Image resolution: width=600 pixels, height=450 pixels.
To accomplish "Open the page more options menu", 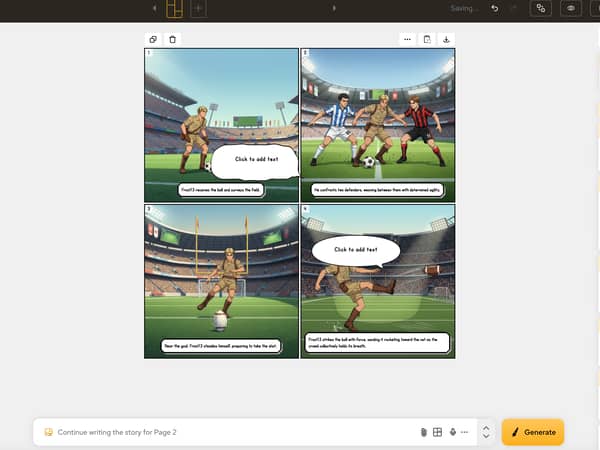I will [407, 39].
